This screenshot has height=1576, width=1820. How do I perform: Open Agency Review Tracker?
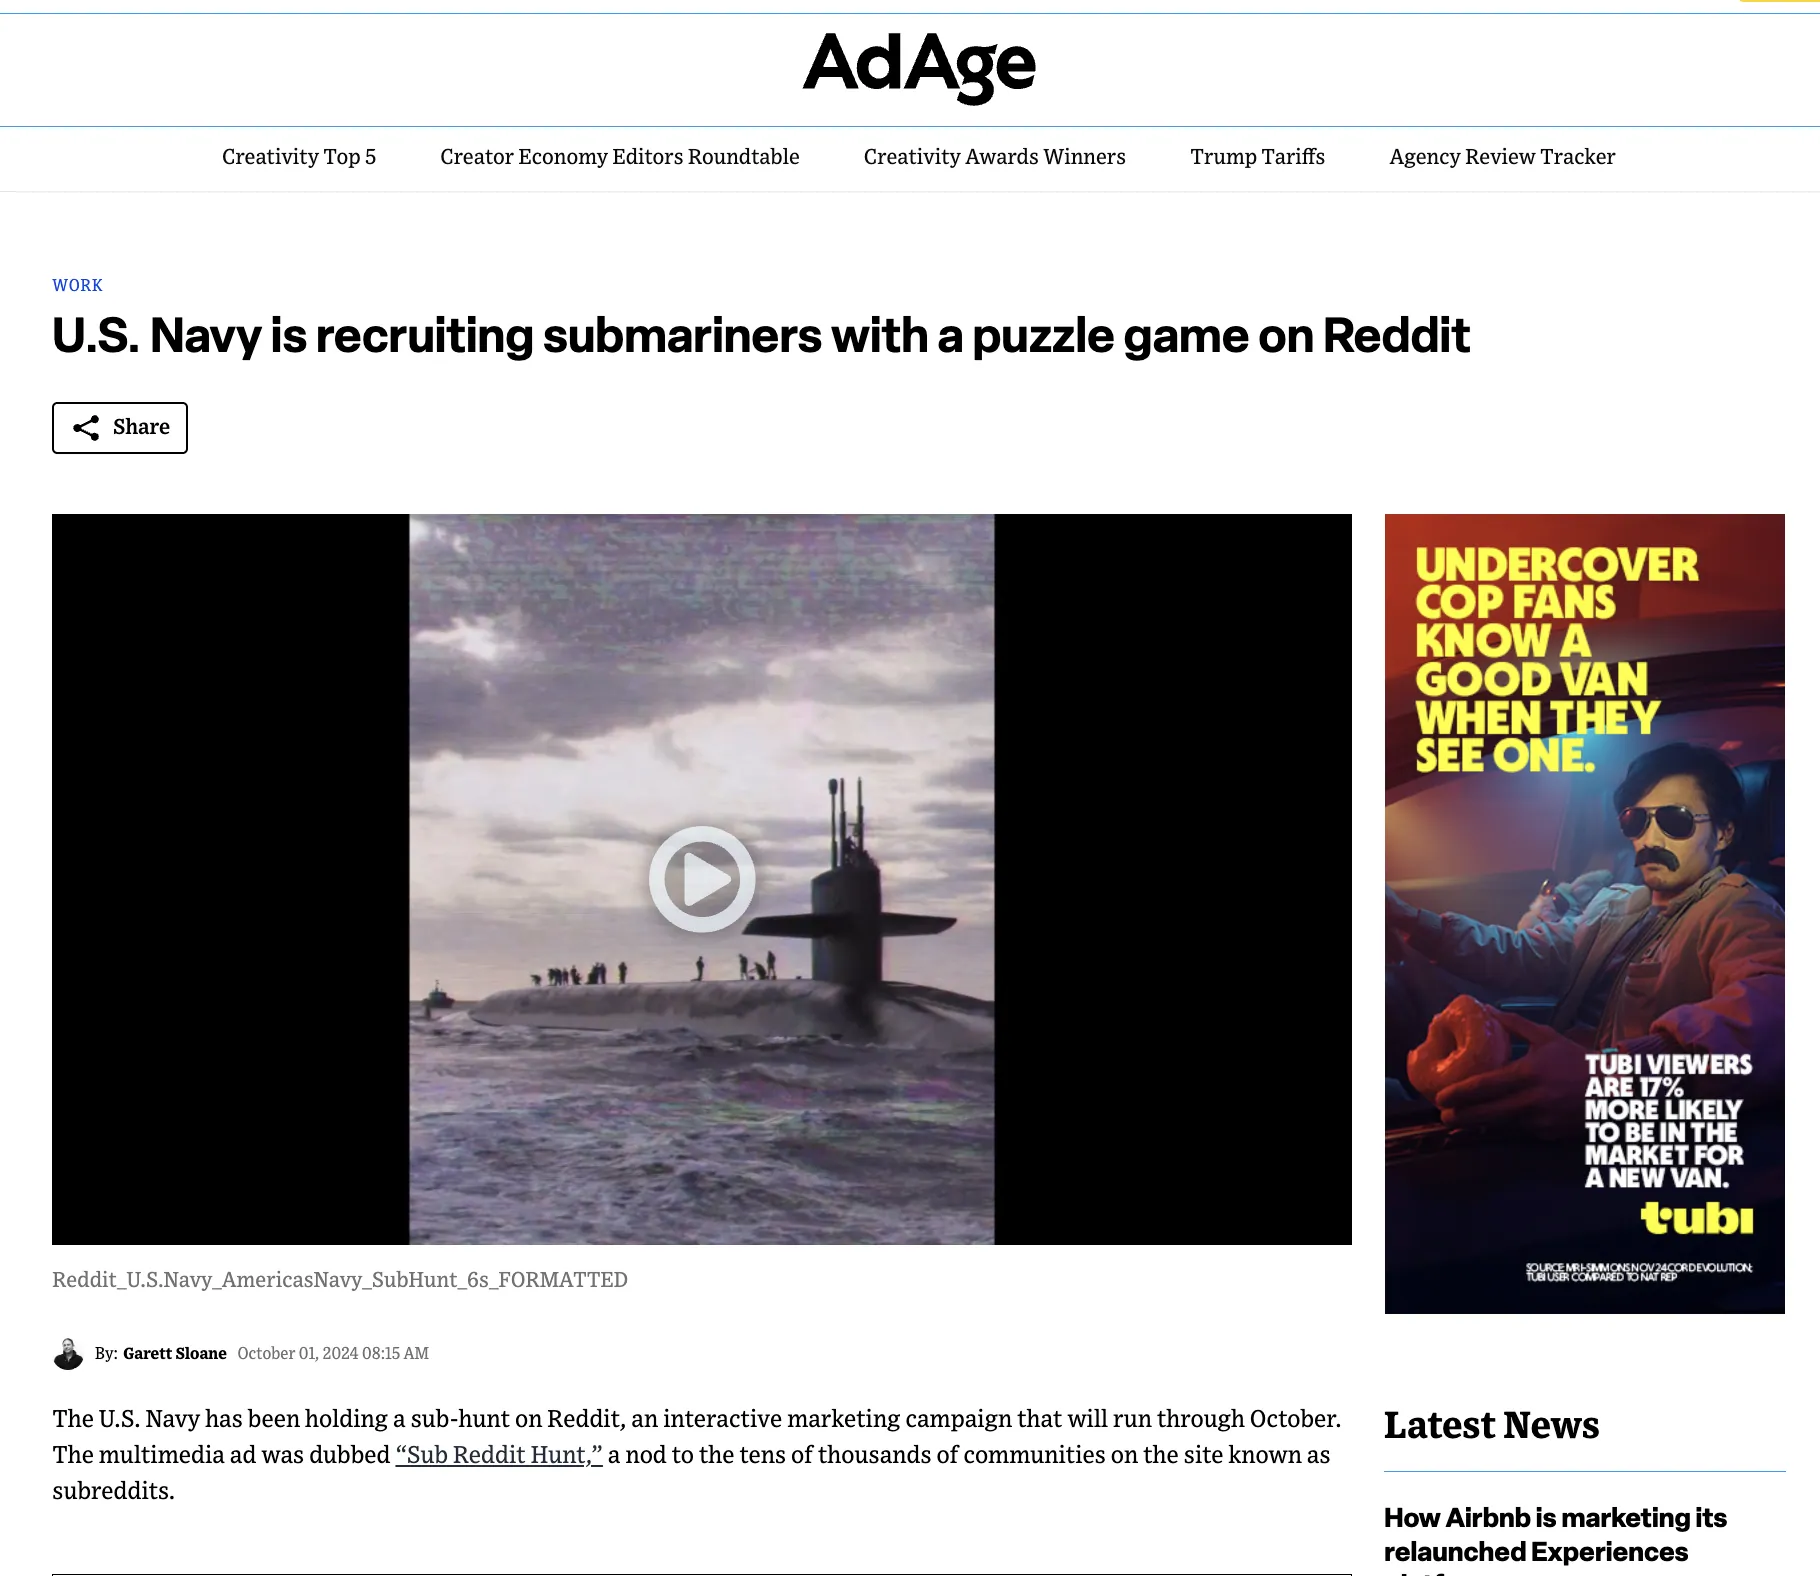pos(1502,157)
